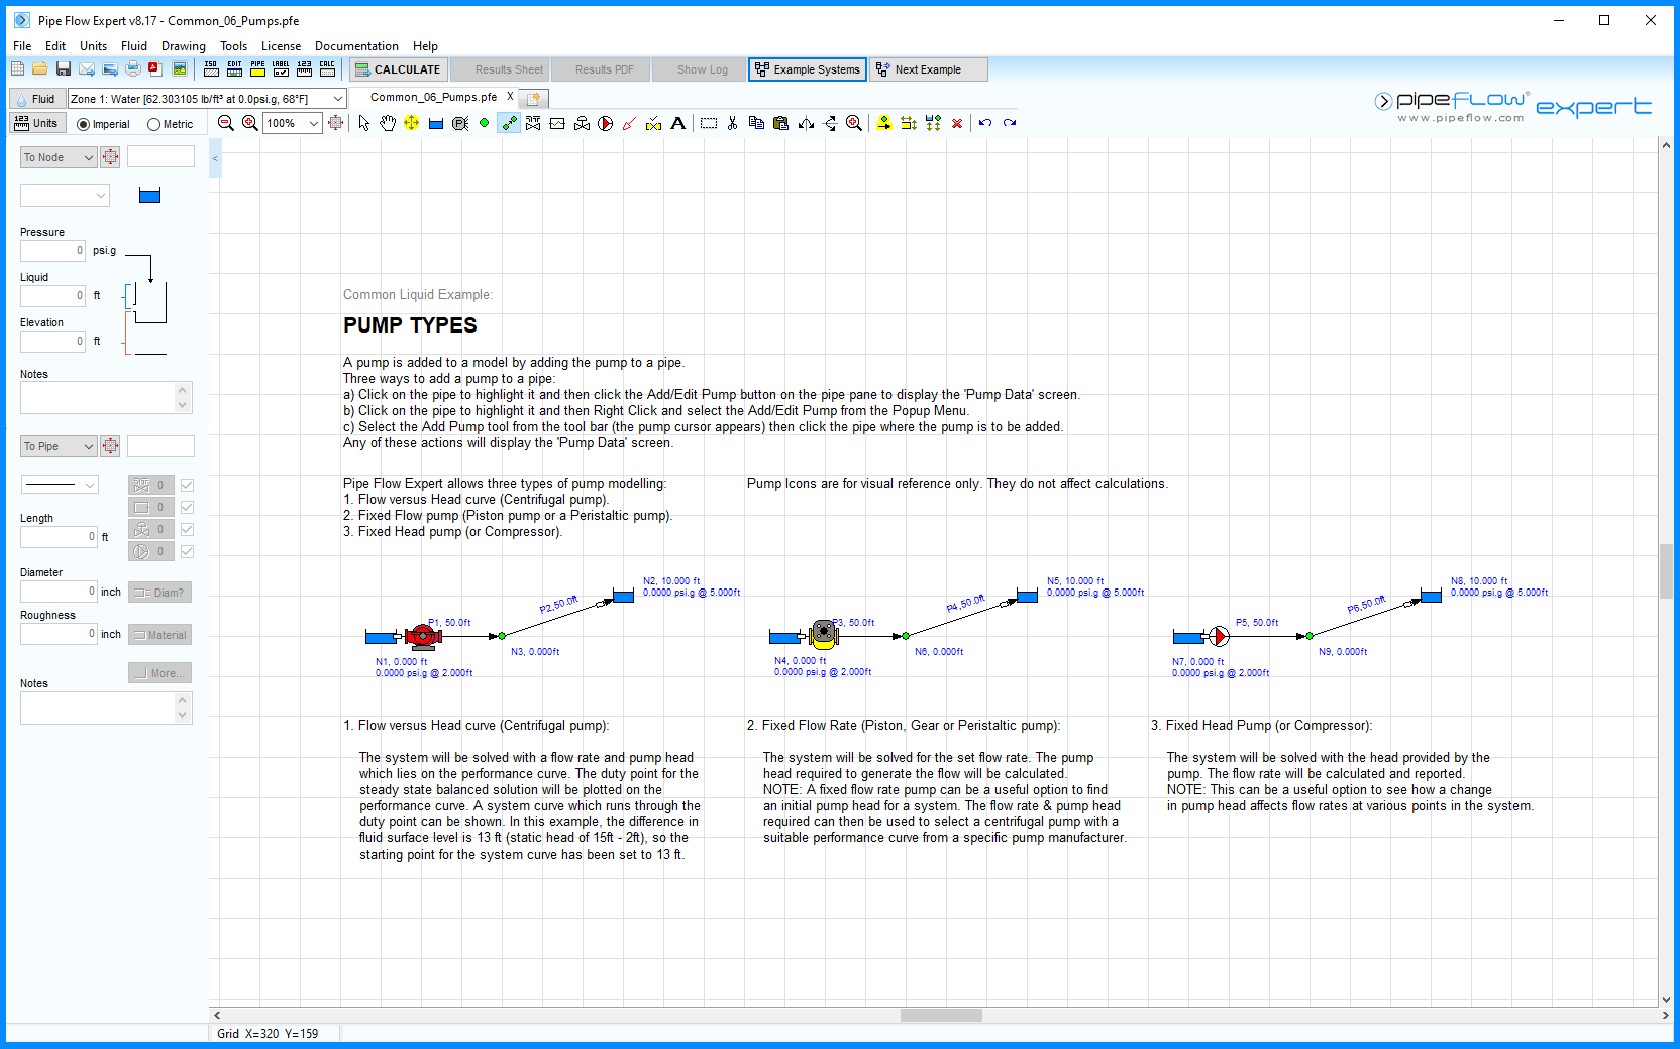Select the Add Text tool (letter A)
Viewport: 1680px width, 1049px height.
point(678,123)
